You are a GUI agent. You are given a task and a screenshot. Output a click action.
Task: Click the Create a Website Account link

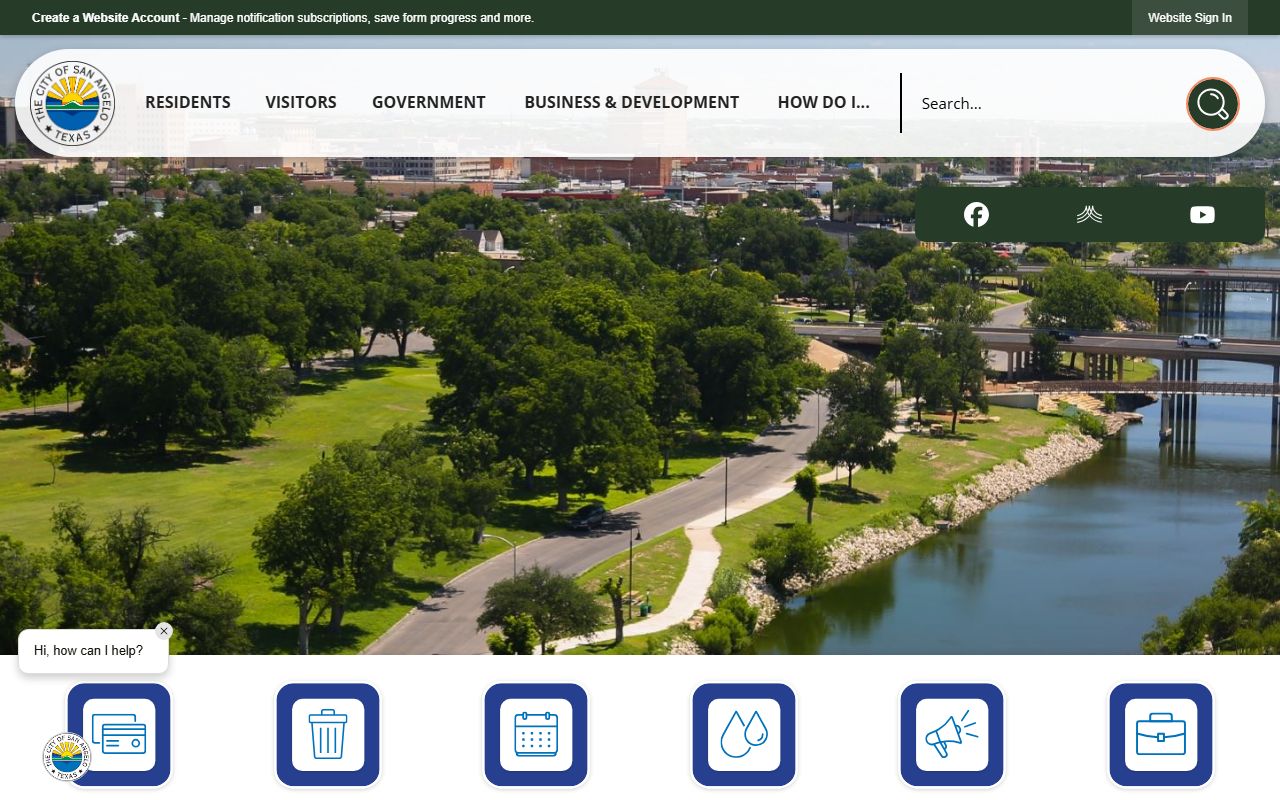click(106, 18)
